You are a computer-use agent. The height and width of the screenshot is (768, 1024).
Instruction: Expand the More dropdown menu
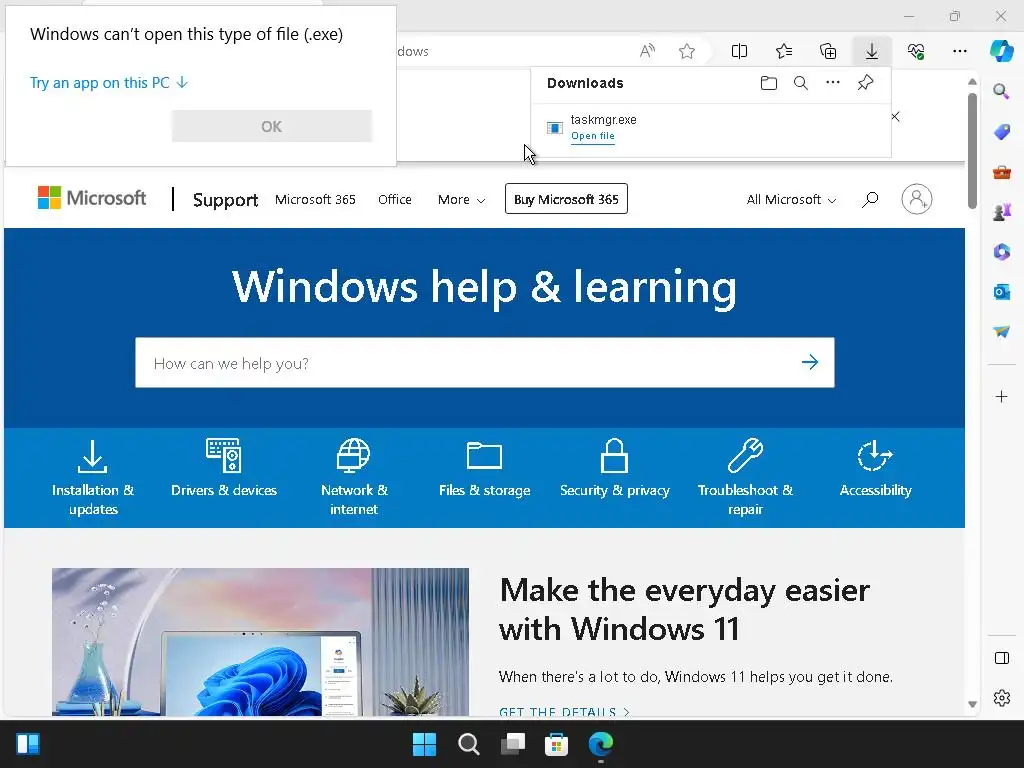[x=461, y=200]
